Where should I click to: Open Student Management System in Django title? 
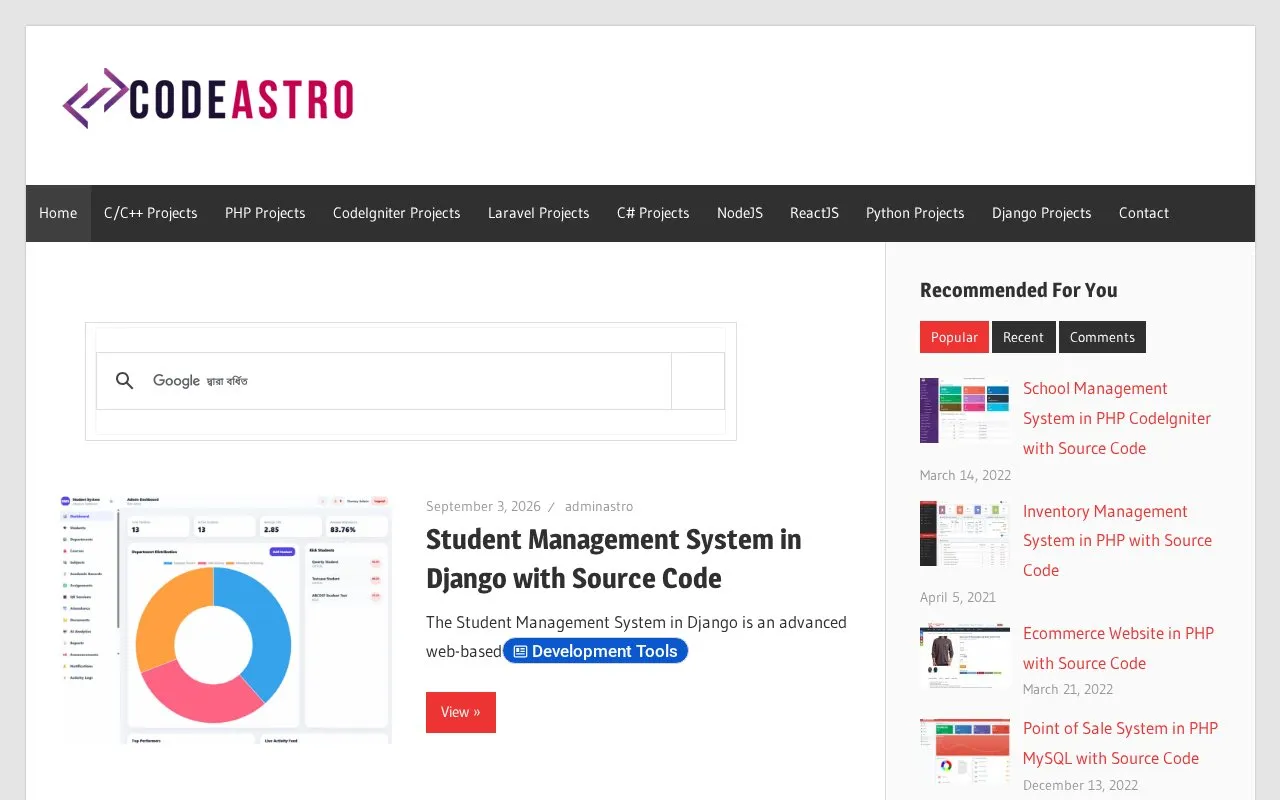613,559
